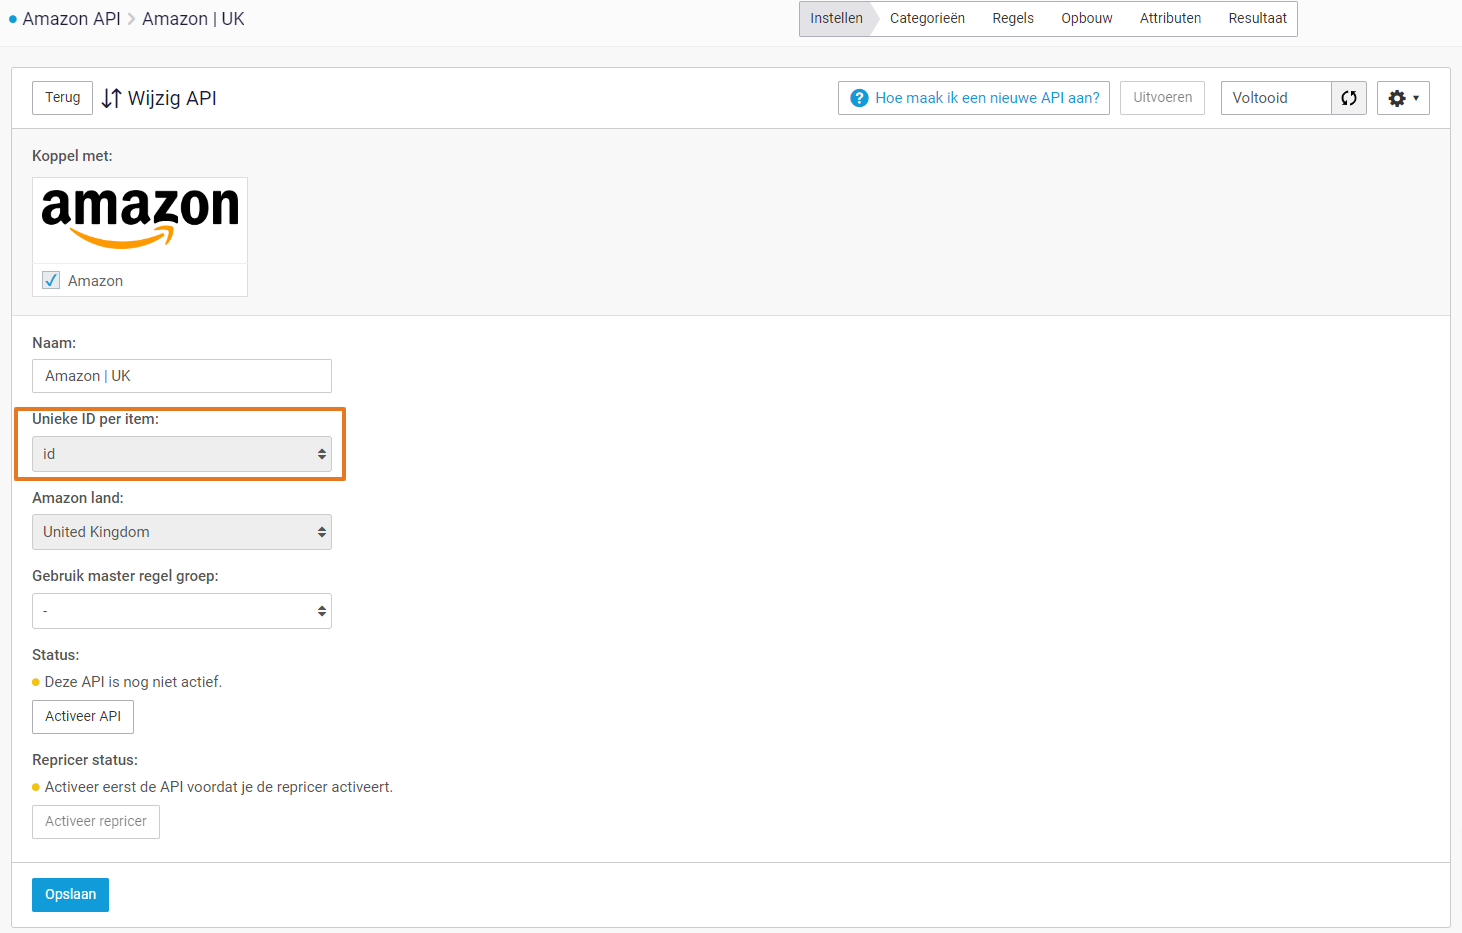The image size is (1462, 933).
Task: Click the Amazon API breadcrumb link
Action: [x=71, y=19]
